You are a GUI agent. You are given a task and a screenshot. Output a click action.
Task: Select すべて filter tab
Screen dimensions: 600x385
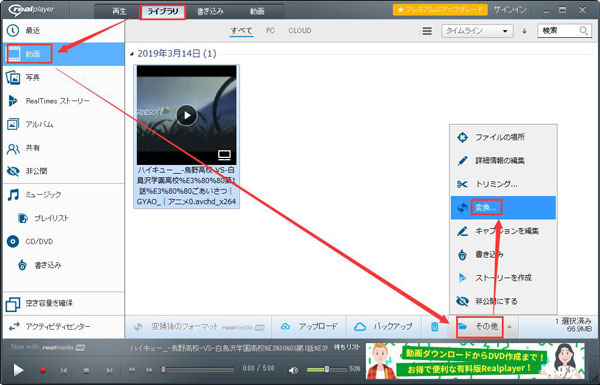pyautogui.click(x=241, y=31)
